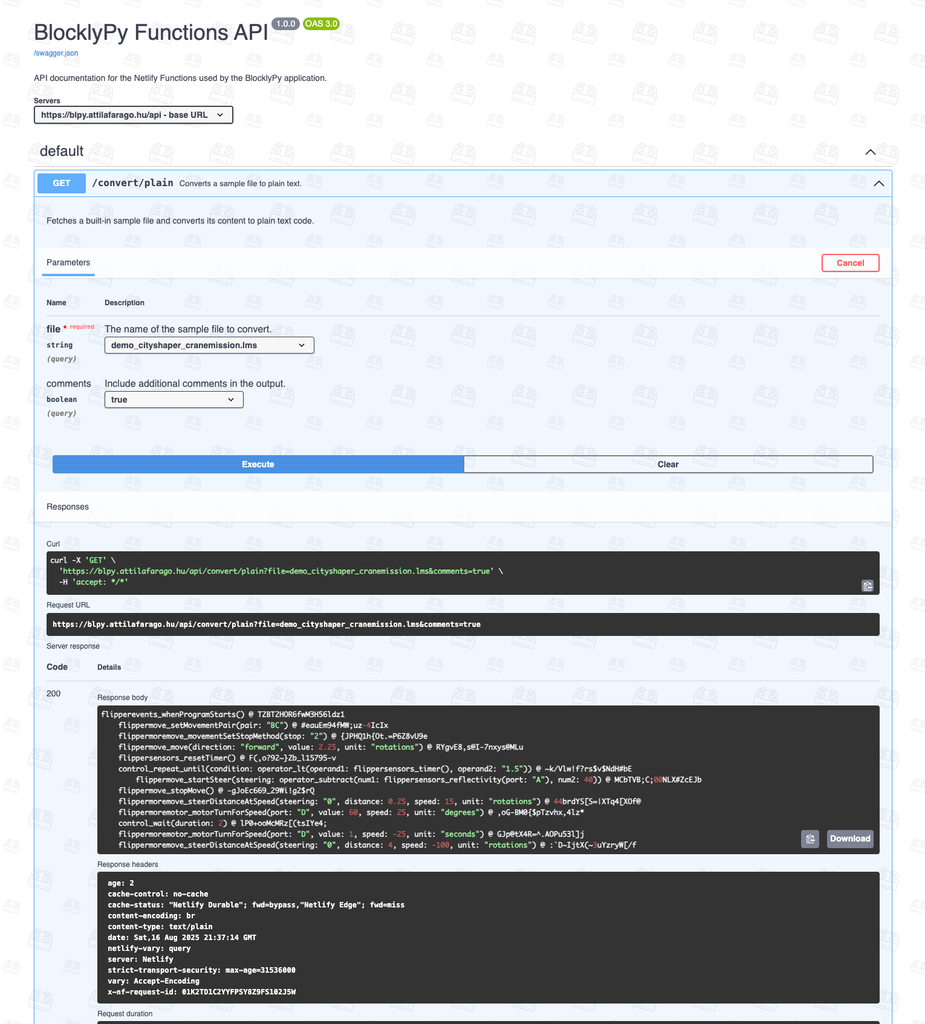
Task: Execute the /convert/plain request
Action: click(x=257, y=464)
